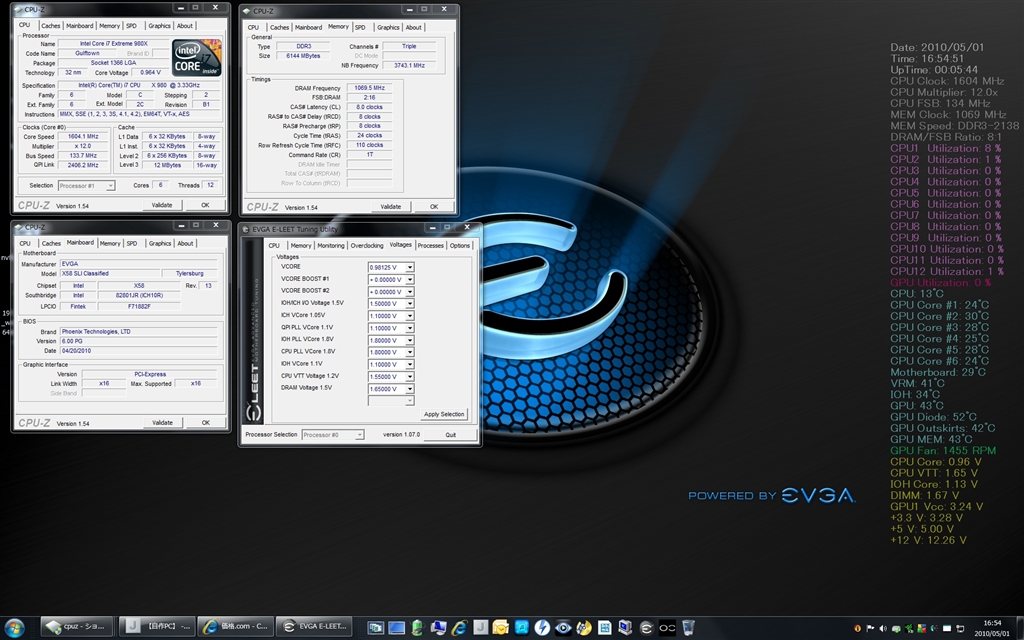Open the DRAM Voltage 1.5V dropdown
Viewport: 1024px width, 640px height.
409,389
